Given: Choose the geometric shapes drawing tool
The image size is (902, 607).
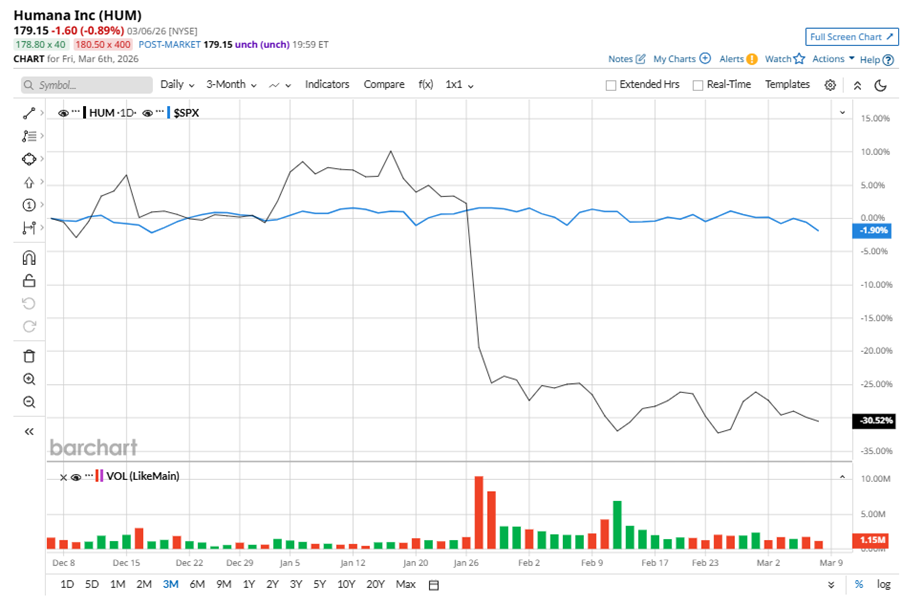Looking at the screenshot, I should 29,159.
